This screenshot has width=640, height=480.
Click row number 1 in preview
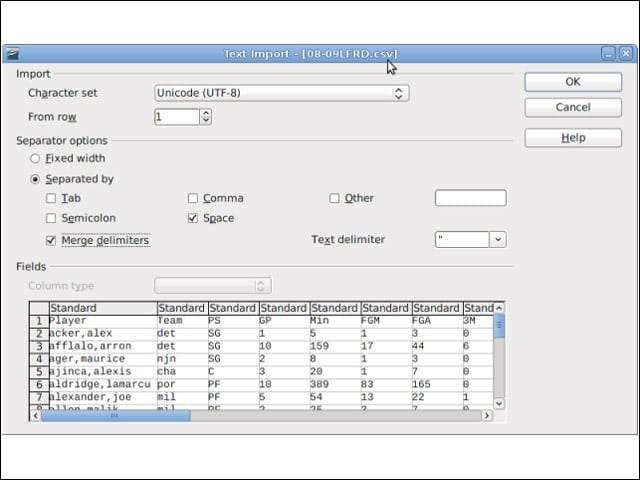click(x=39, y=321)
